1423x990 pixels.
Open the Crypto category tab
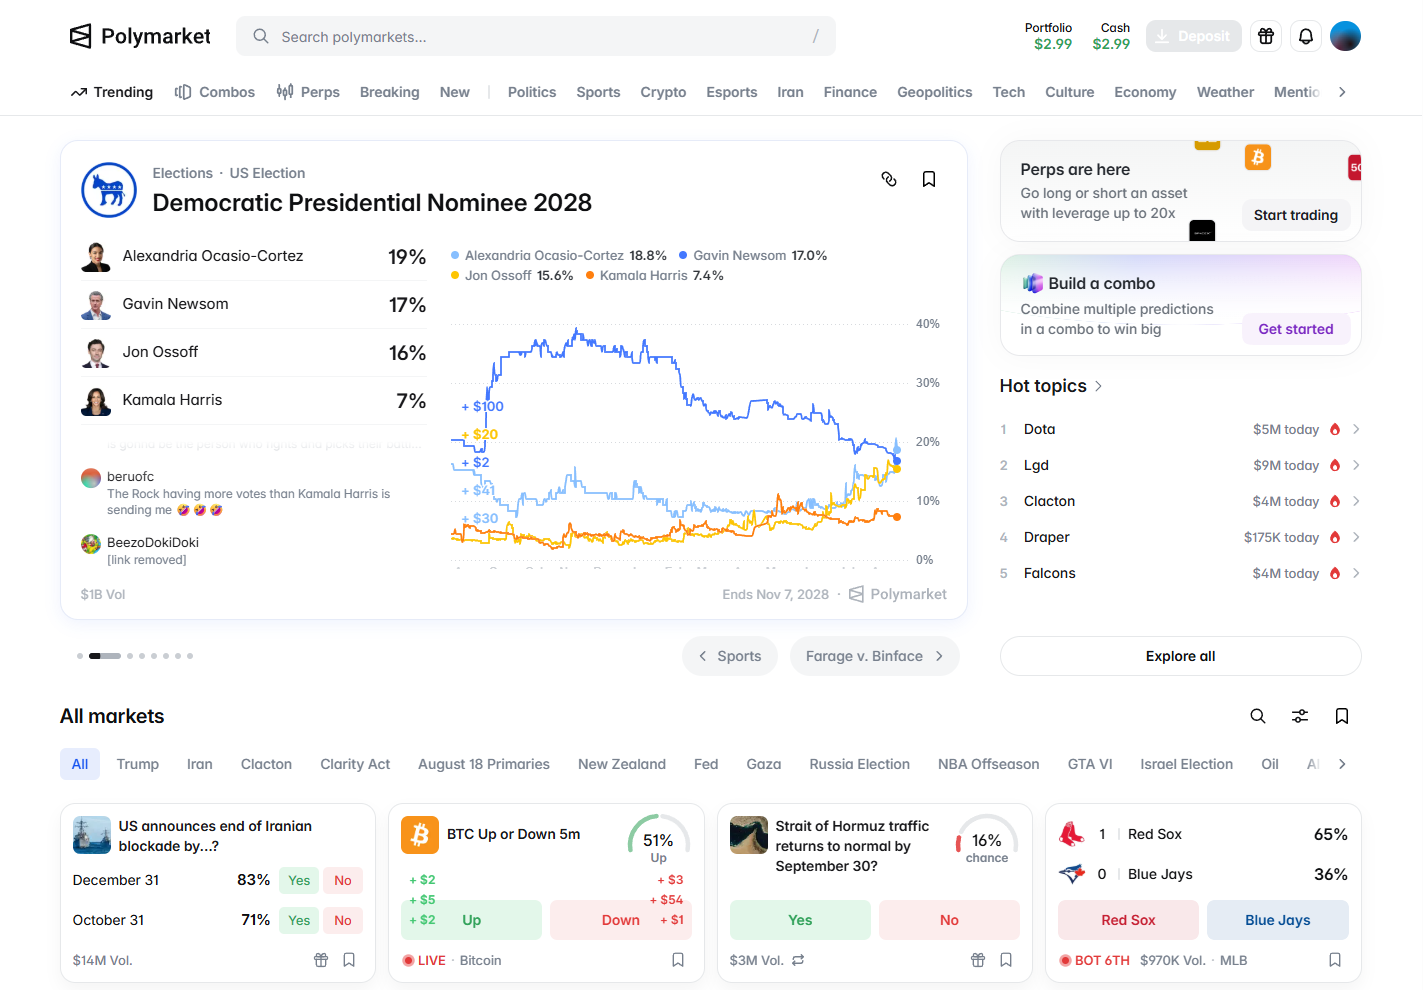pos(663,92)
